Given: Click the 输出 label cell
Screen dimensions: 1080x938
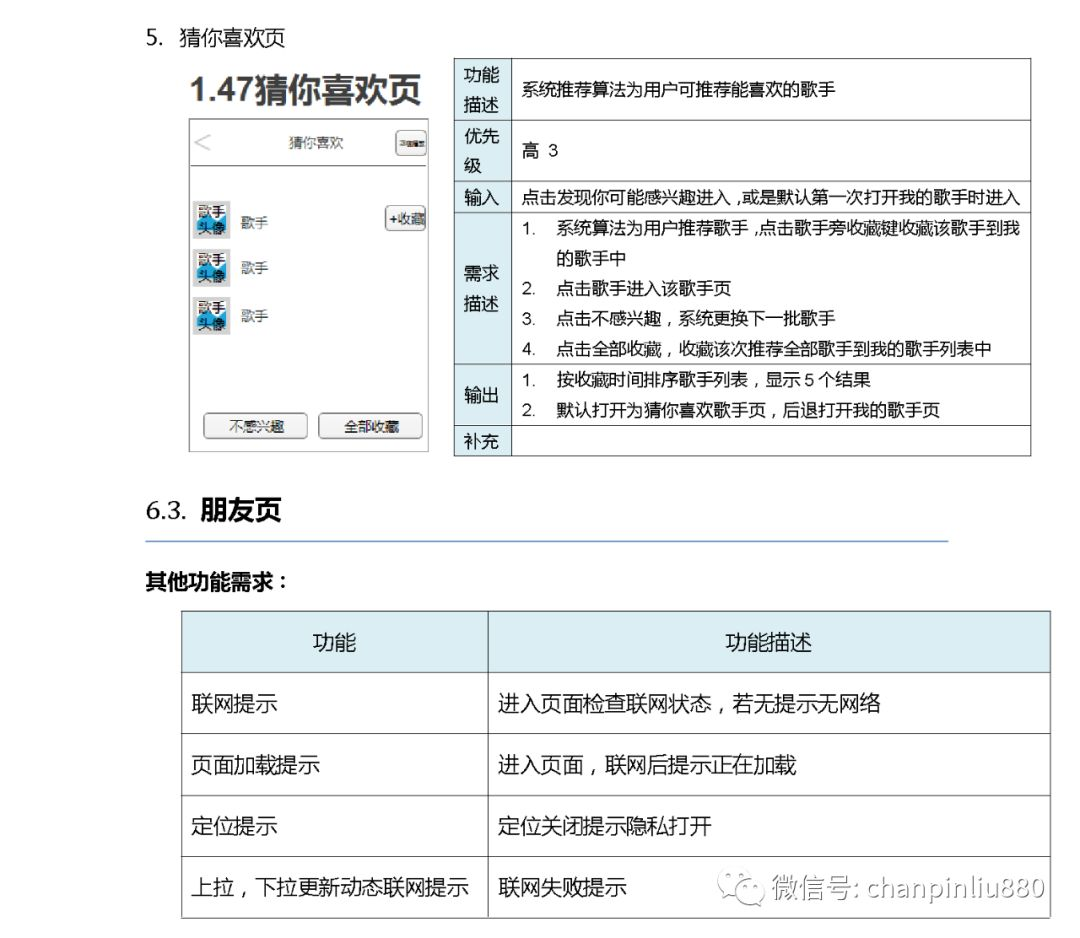Looking at the screenshot, I should [482, 395].
